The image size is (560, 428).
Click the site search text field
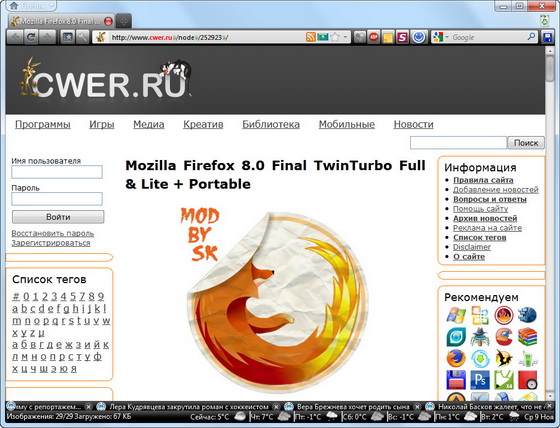458,143
